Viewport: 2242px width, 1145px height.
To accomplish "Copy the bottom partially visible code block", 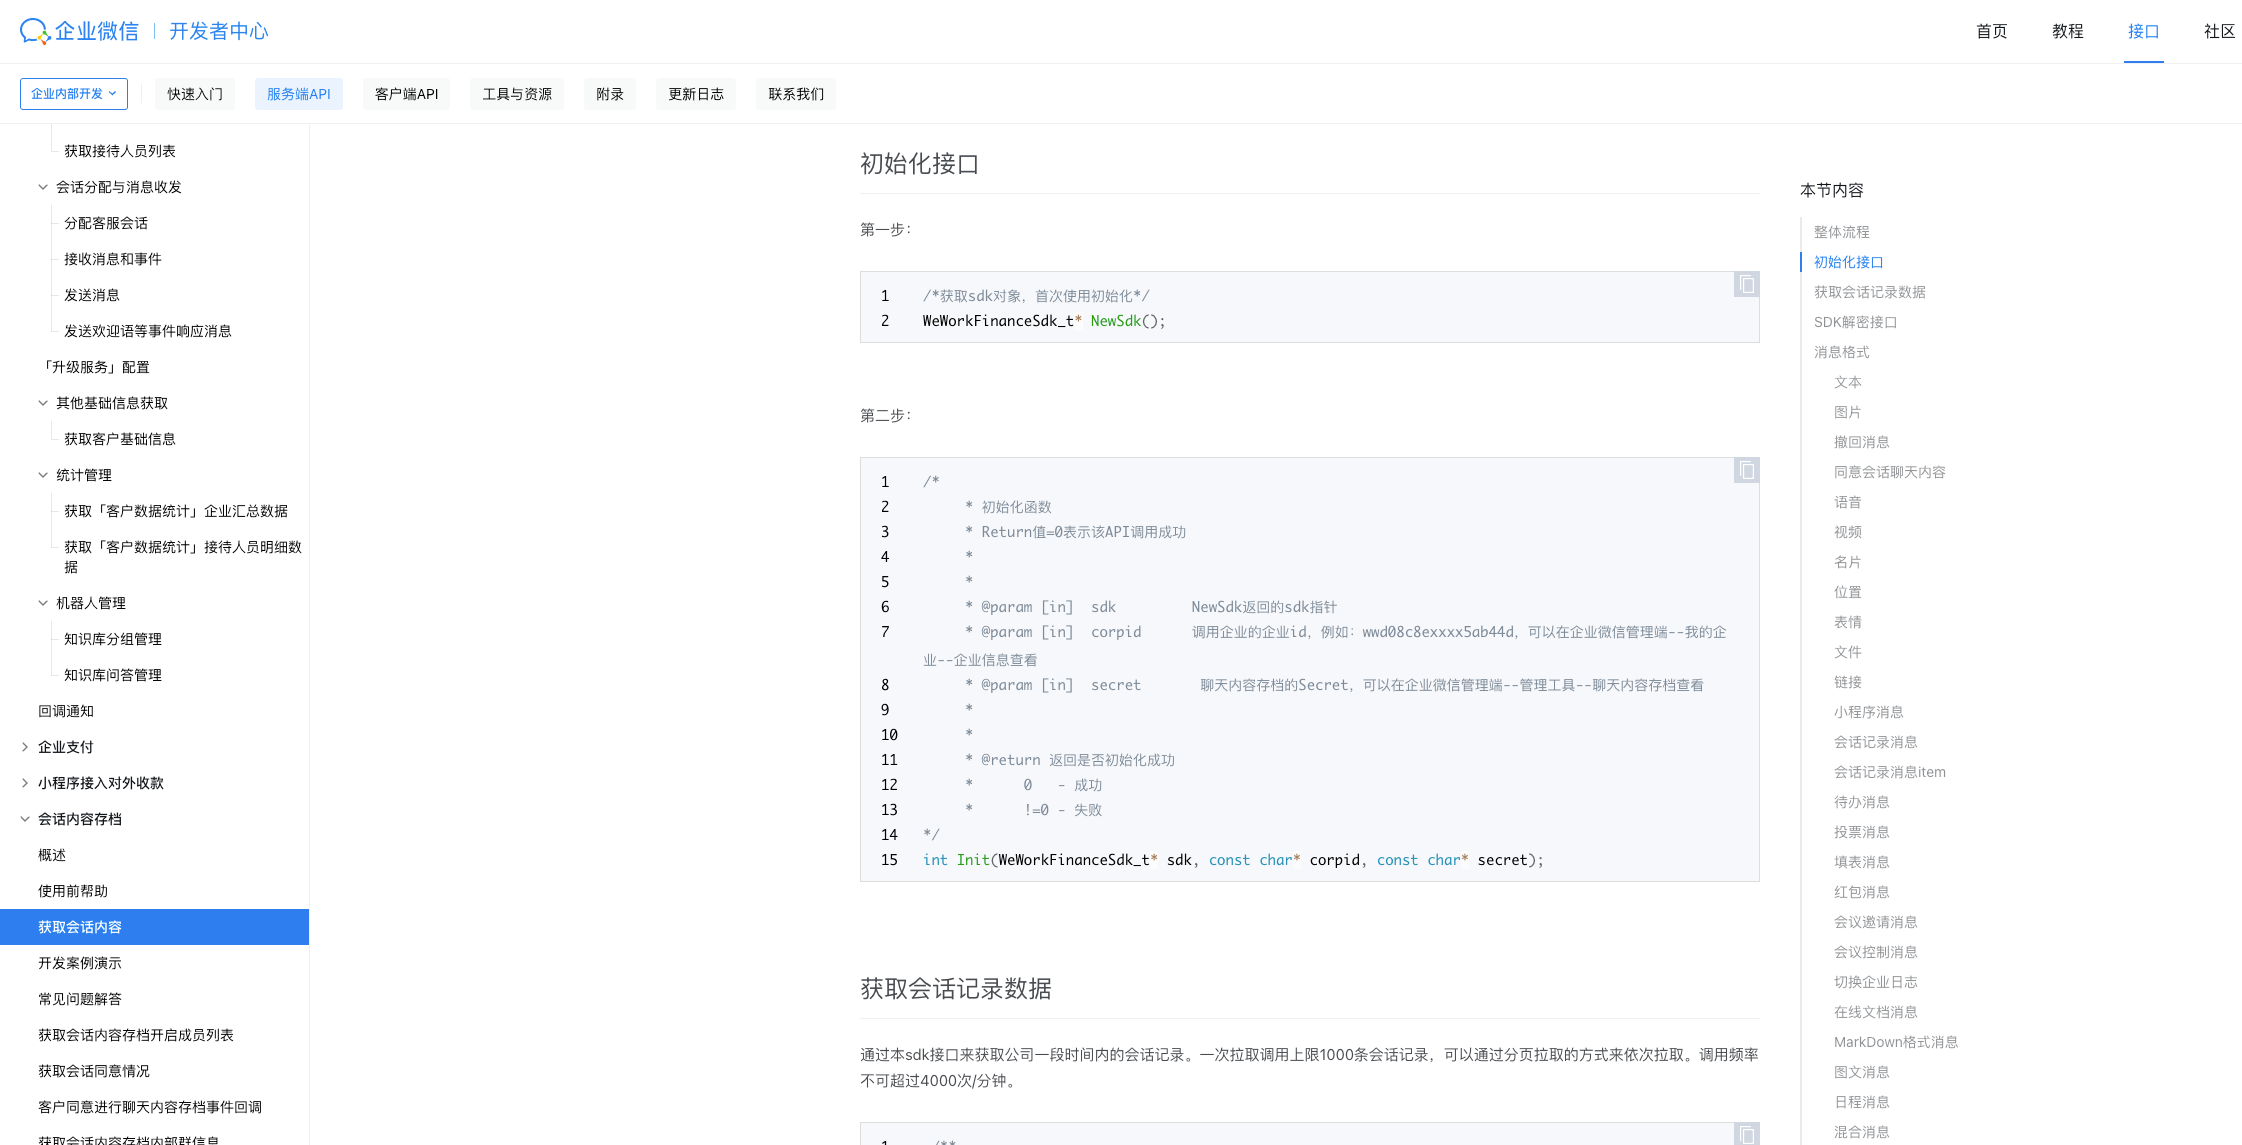I will (x=1746, y=1134).
